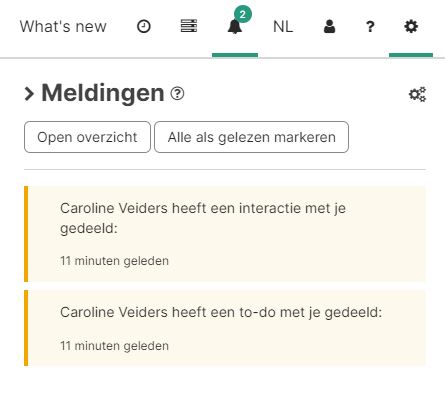Click timestamp of the to-do notification

[x=114, y=346]
